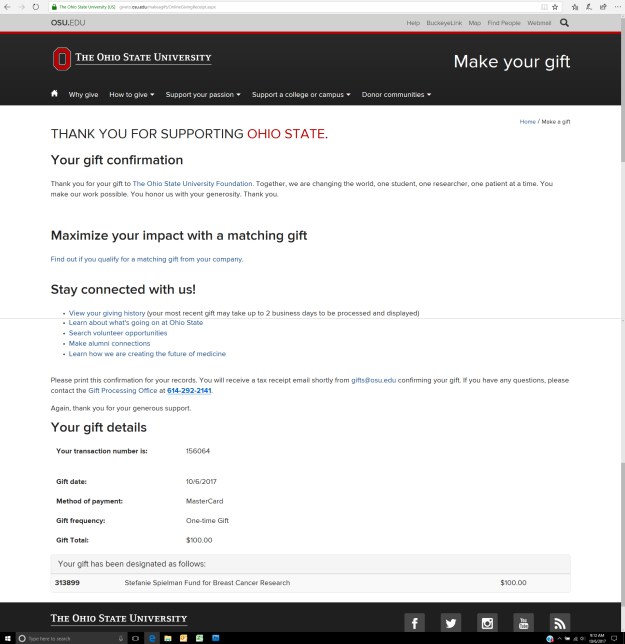
Task: Open Ohio State's Facebook page icon
Action: 414,623
